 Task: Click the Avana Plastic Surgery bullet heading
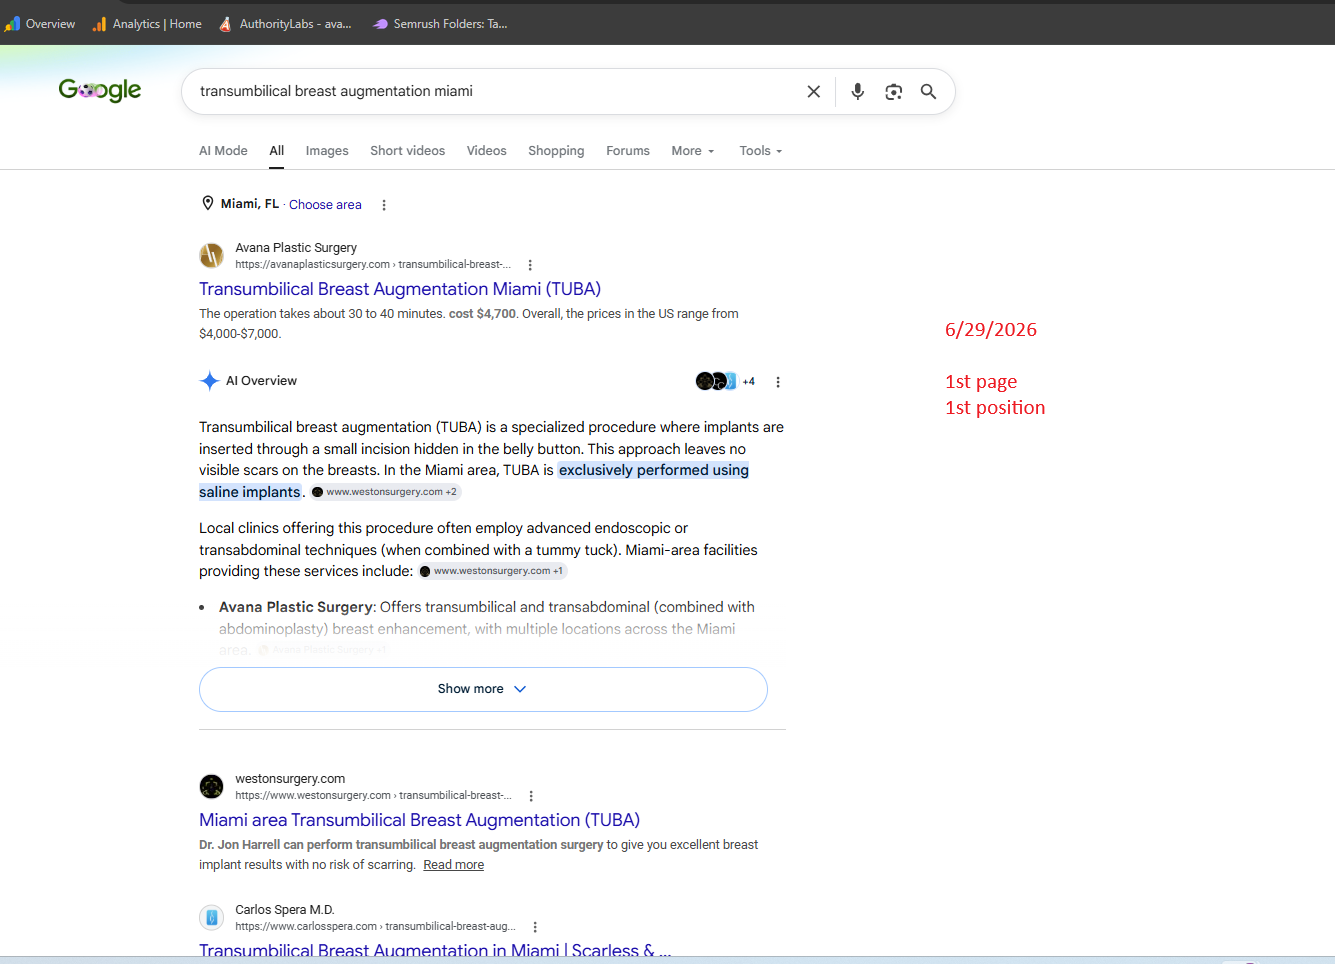point(296,607)
